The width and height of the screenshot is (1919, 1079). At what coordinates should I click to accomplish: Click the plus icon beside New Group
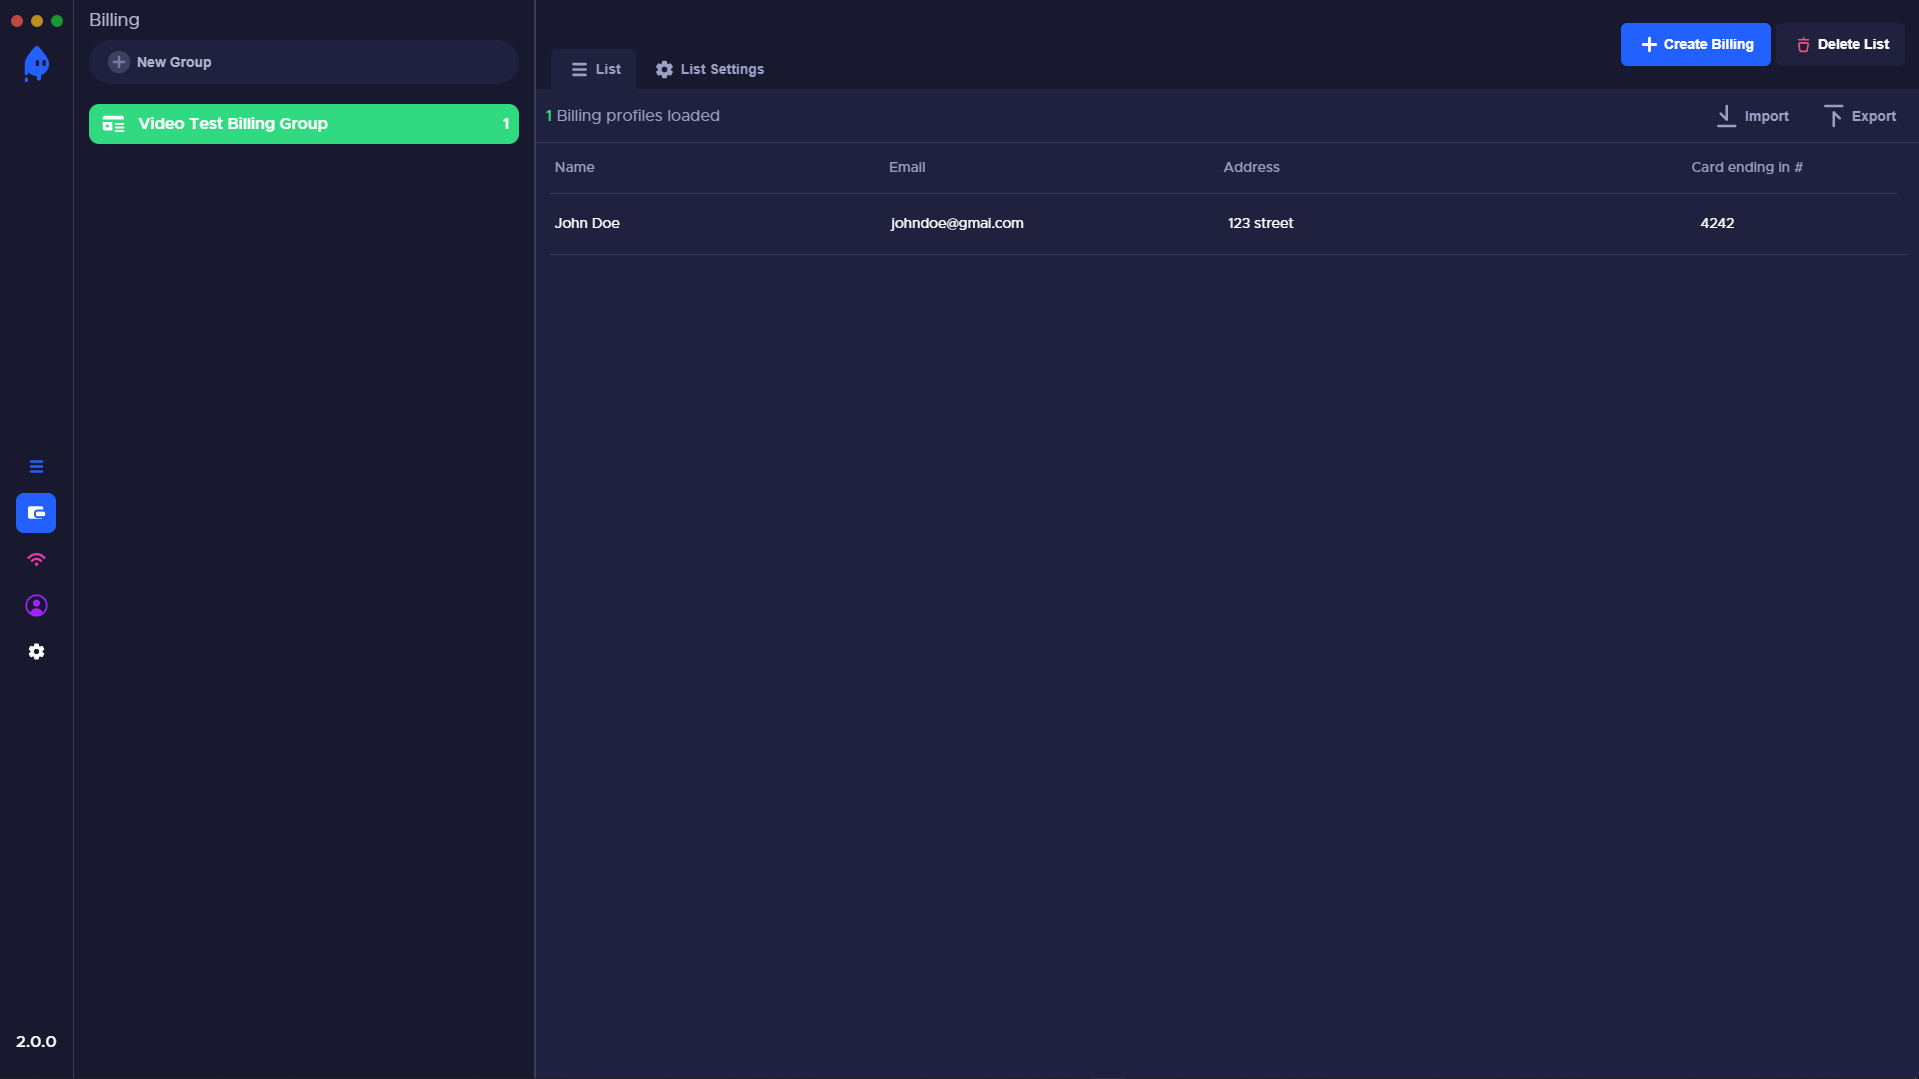click(119, 62)
